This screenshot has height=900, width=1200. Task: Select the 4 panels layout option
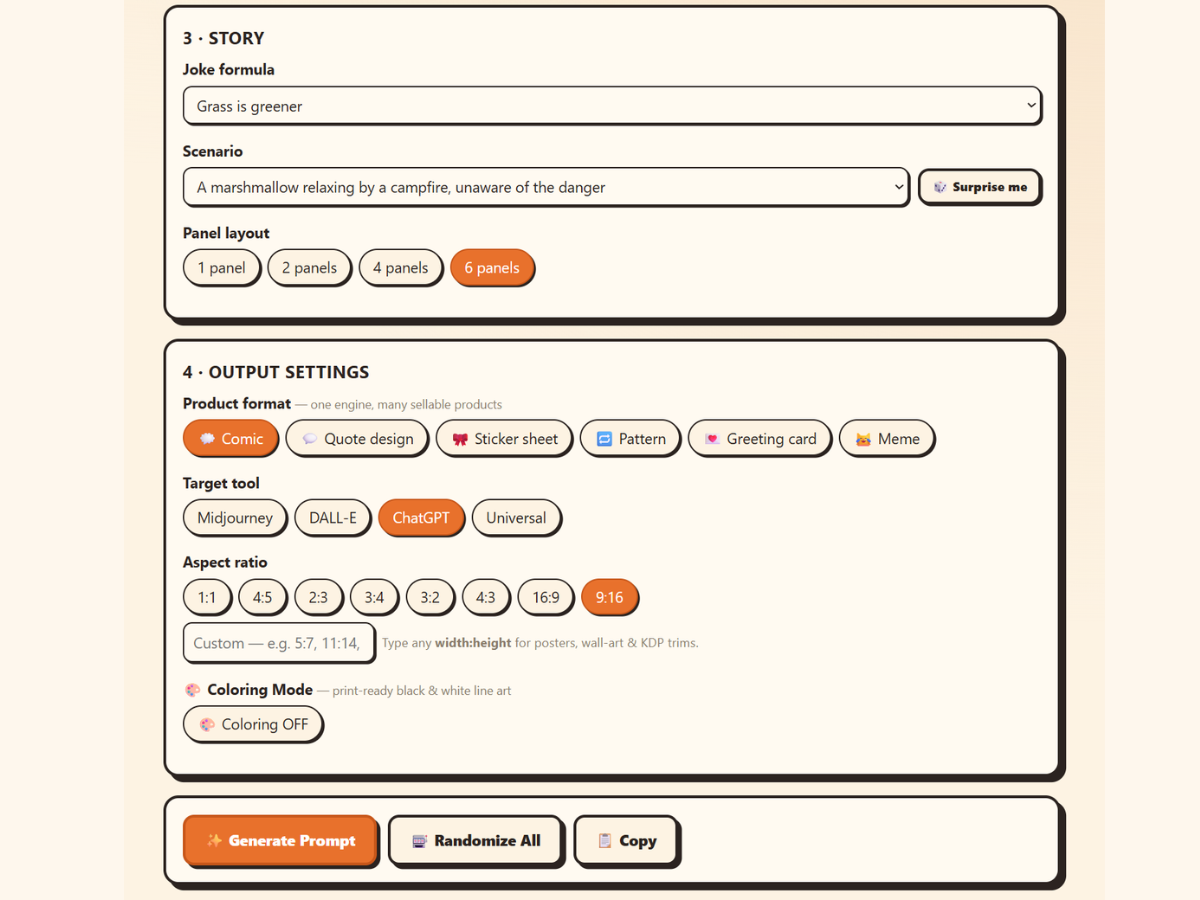[x=400, y=268]
